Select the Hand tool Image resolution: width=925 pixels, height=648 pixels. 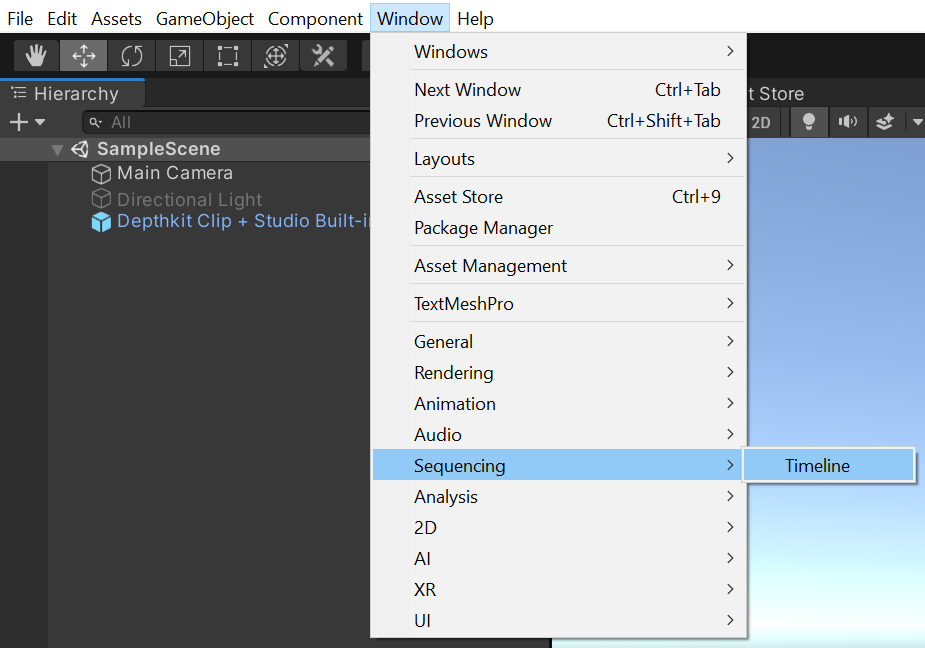pyautogui.click(x=36, y=56)
